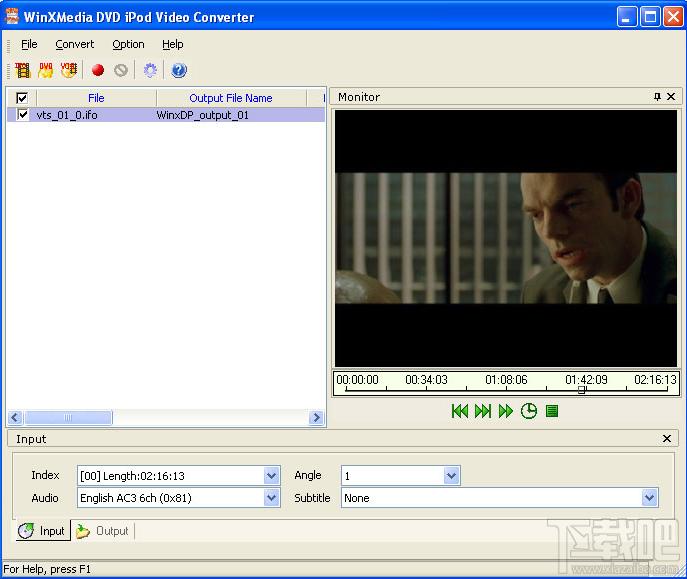687x579 pixels.
Task: Uncheck the vts_01_0.ifo file checkbox
Action: point(23,114)
